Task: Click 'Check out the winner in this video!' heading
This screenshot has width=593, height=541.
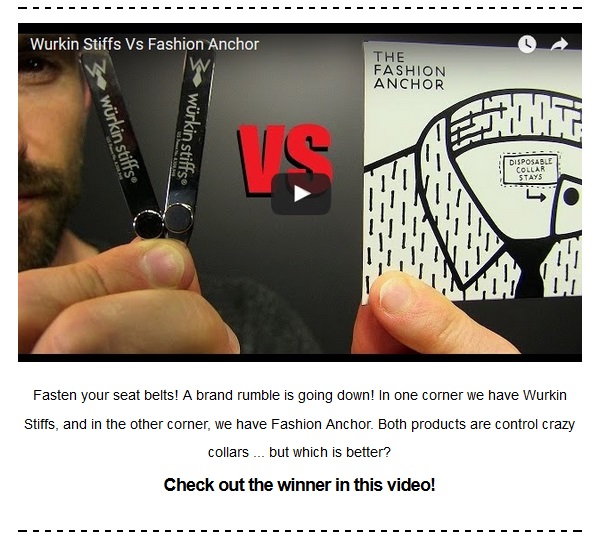Action: [300, 485]
